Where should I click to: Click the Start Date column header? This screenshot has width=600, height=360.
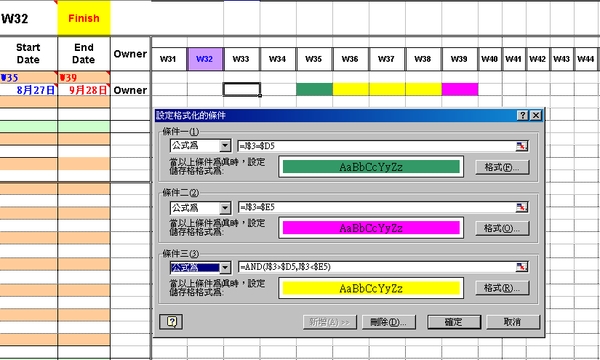point(28,54)
